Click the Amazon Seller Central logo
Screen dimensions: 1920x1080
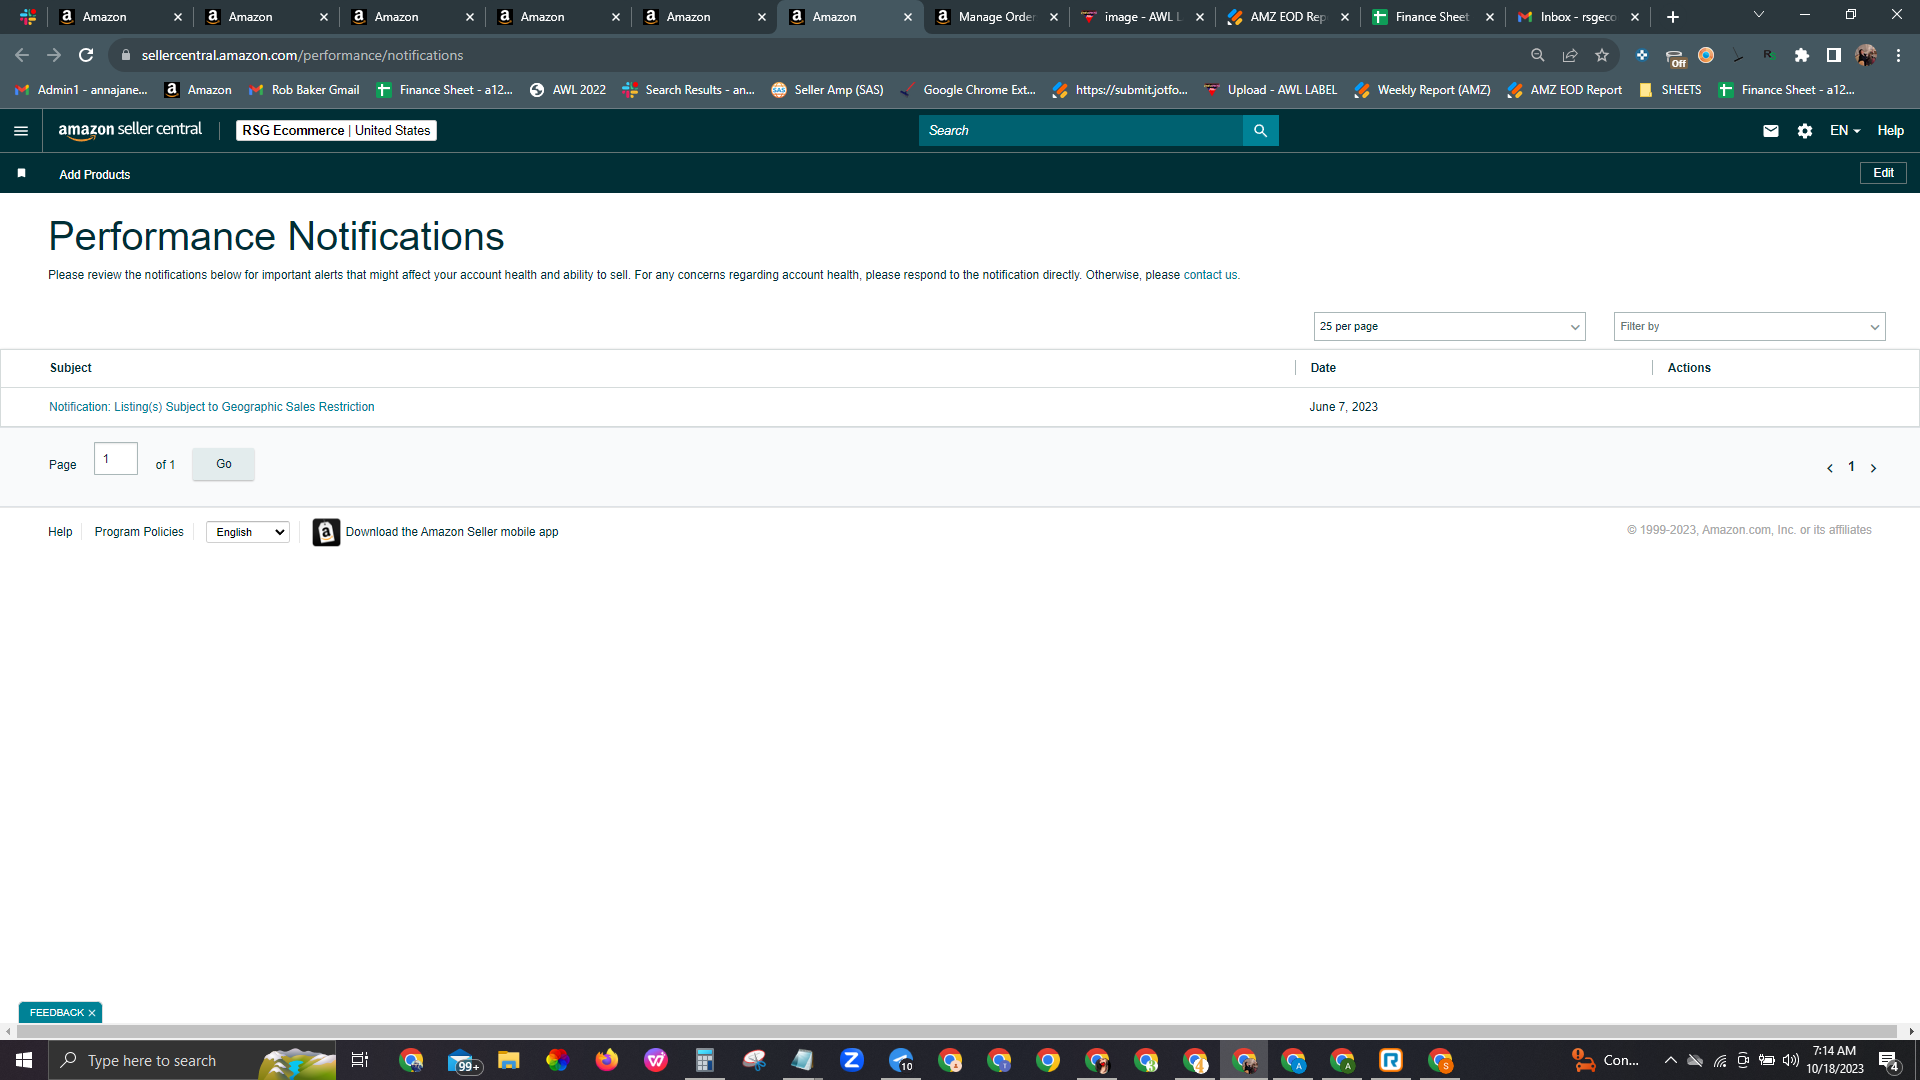tap(130, 130)
